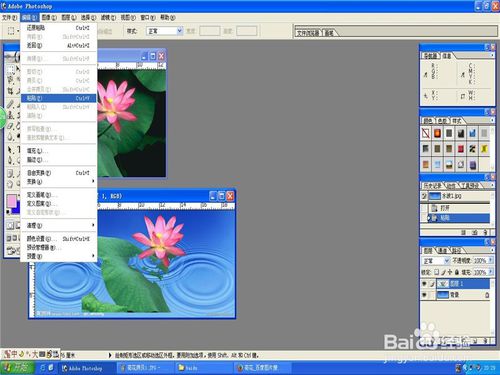The height and width of the screenshot is (375, 500).
Task: Open the Style (样式) dropdown in options bar
Action: (180, 31)
